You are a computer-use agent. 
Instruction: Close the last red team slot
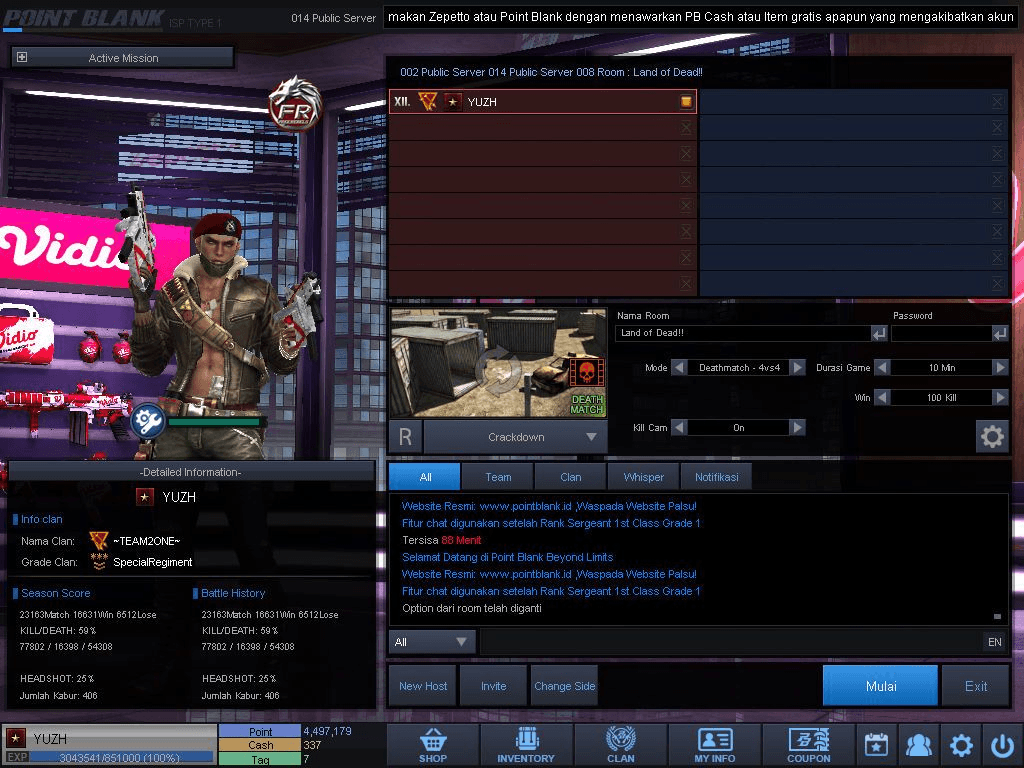686,283
